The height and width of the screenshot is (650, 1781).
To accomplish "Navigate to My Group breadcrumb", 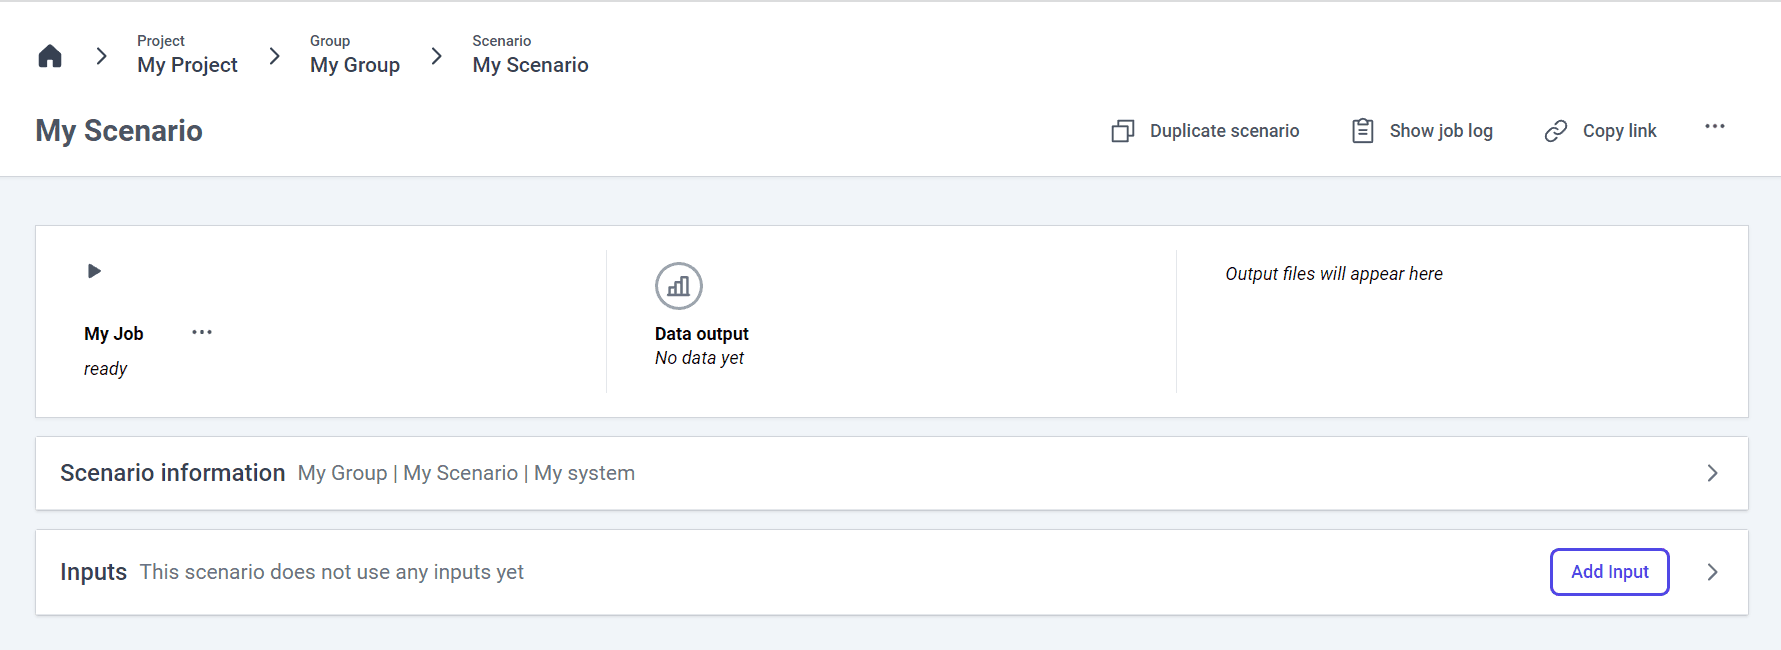I will pyautogui.click(x=355, y=65).
